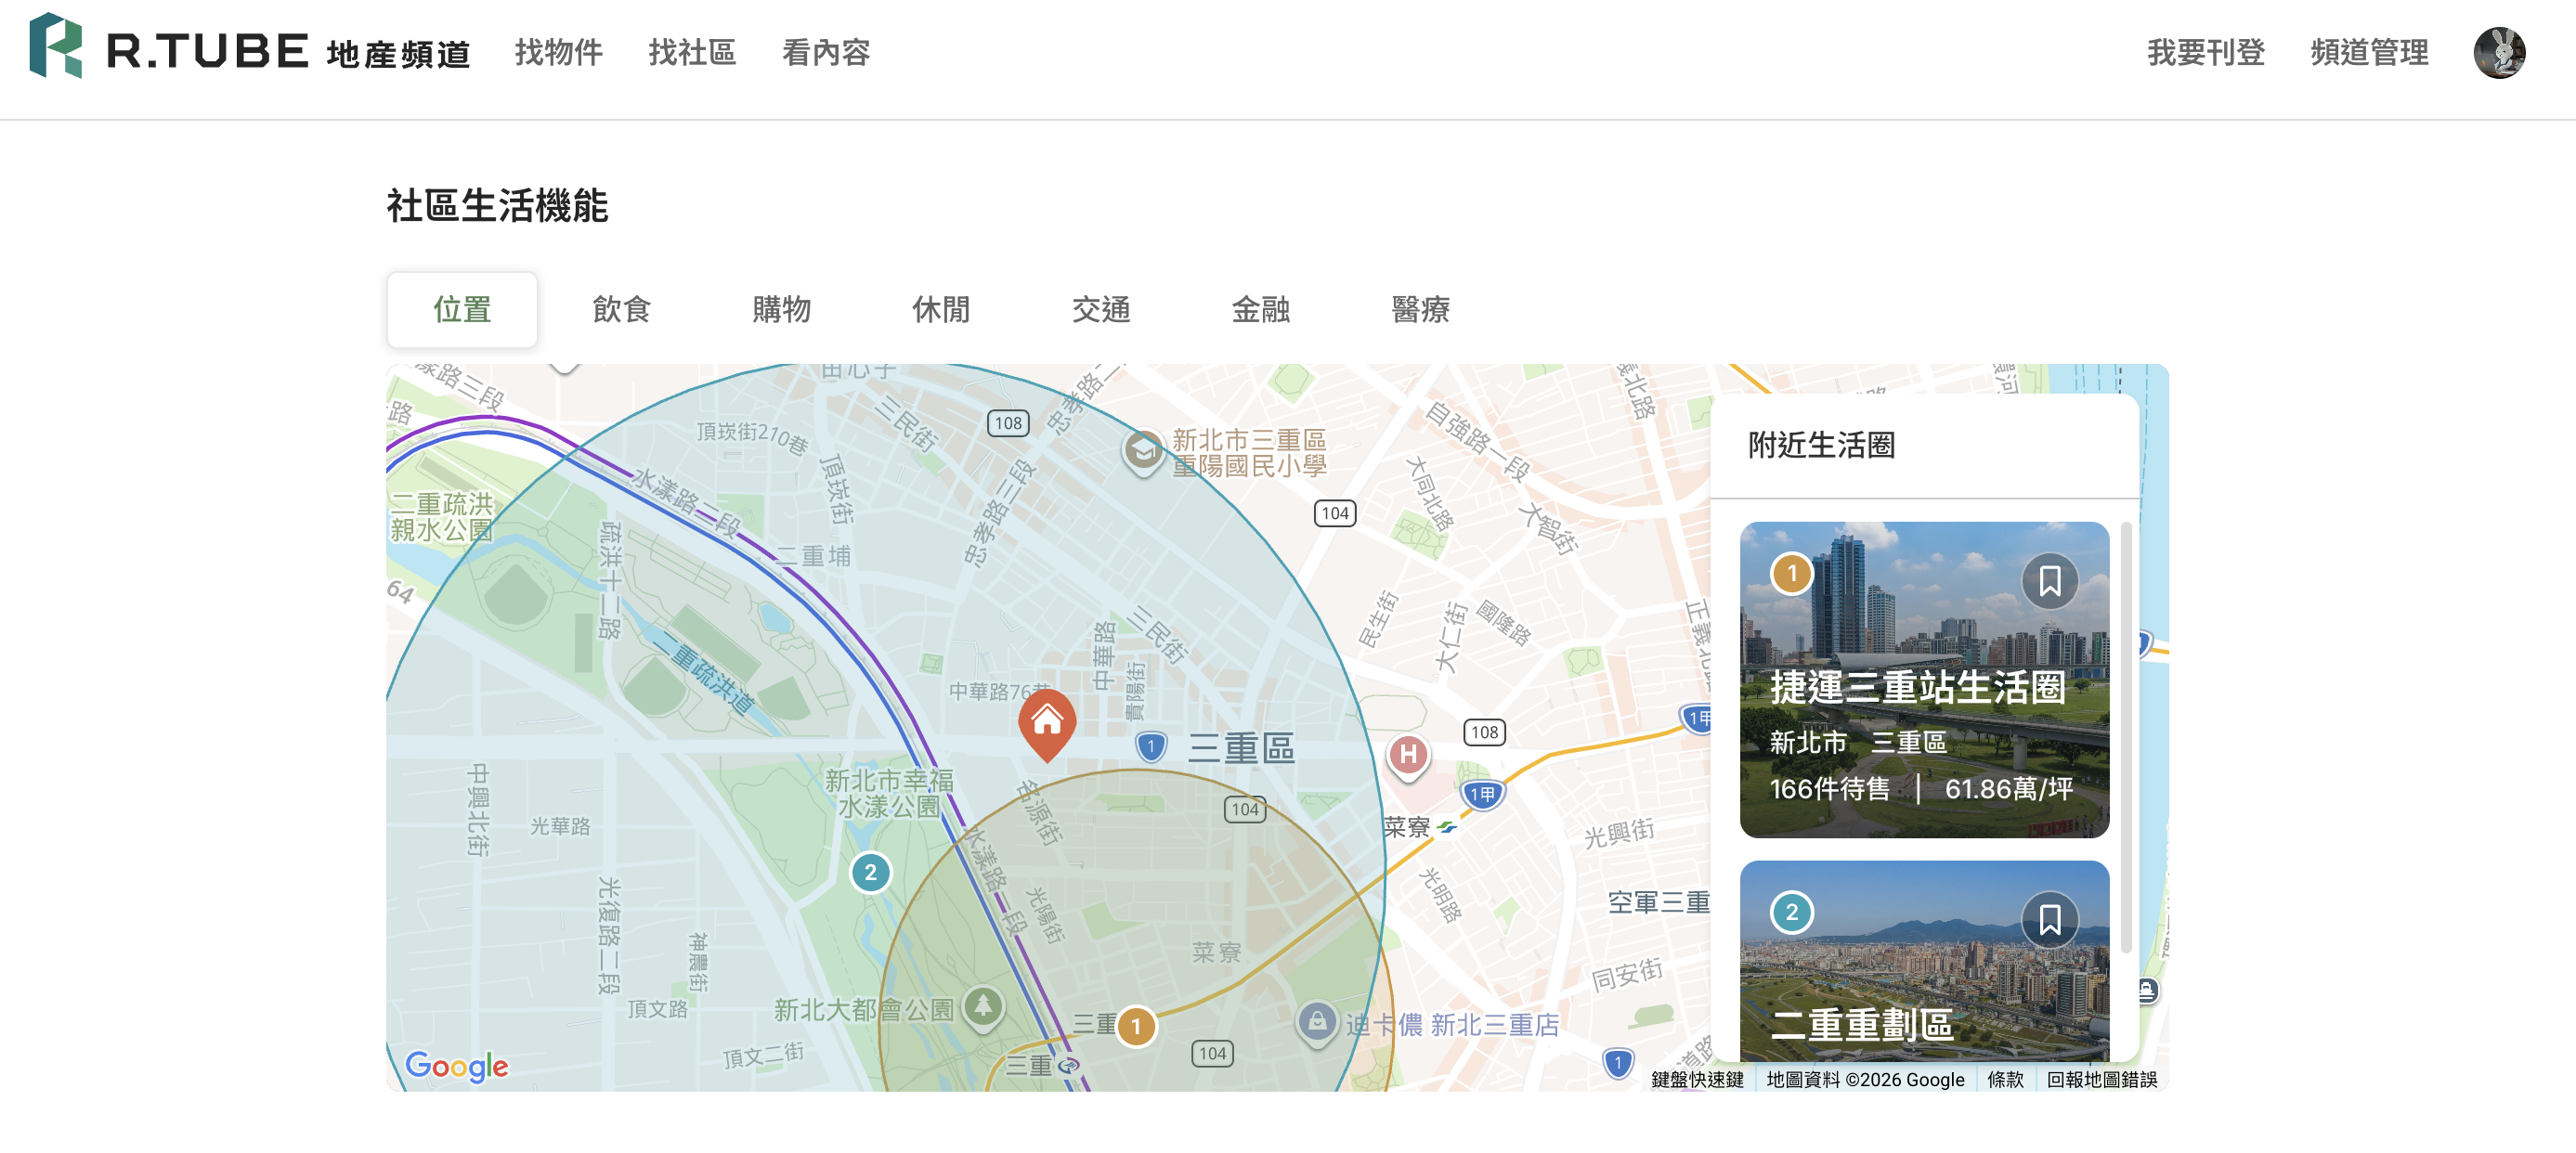Bookmark the 二重重劃區 card
This screenshot has height=1153, width=2576.
[2049, 918]
